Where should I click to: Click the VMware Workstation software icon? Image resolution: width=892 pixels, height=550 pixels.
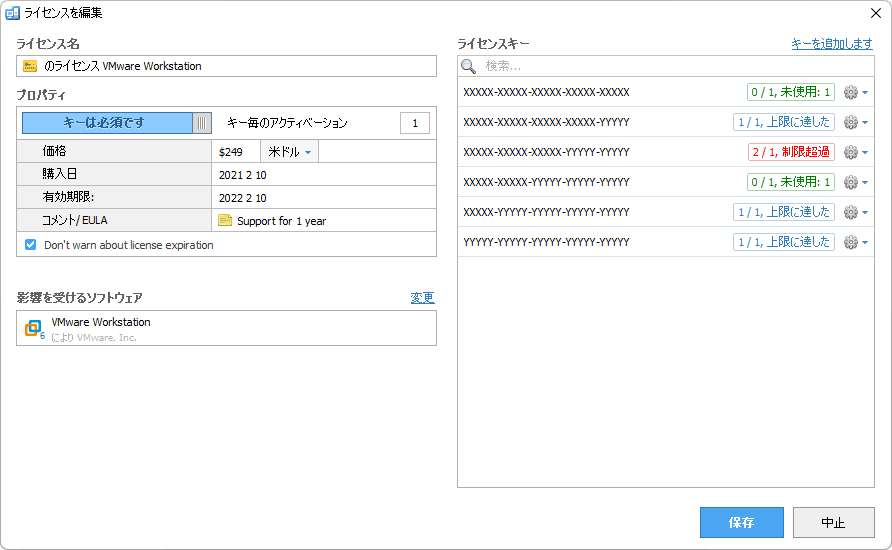(x=33, y=328)
